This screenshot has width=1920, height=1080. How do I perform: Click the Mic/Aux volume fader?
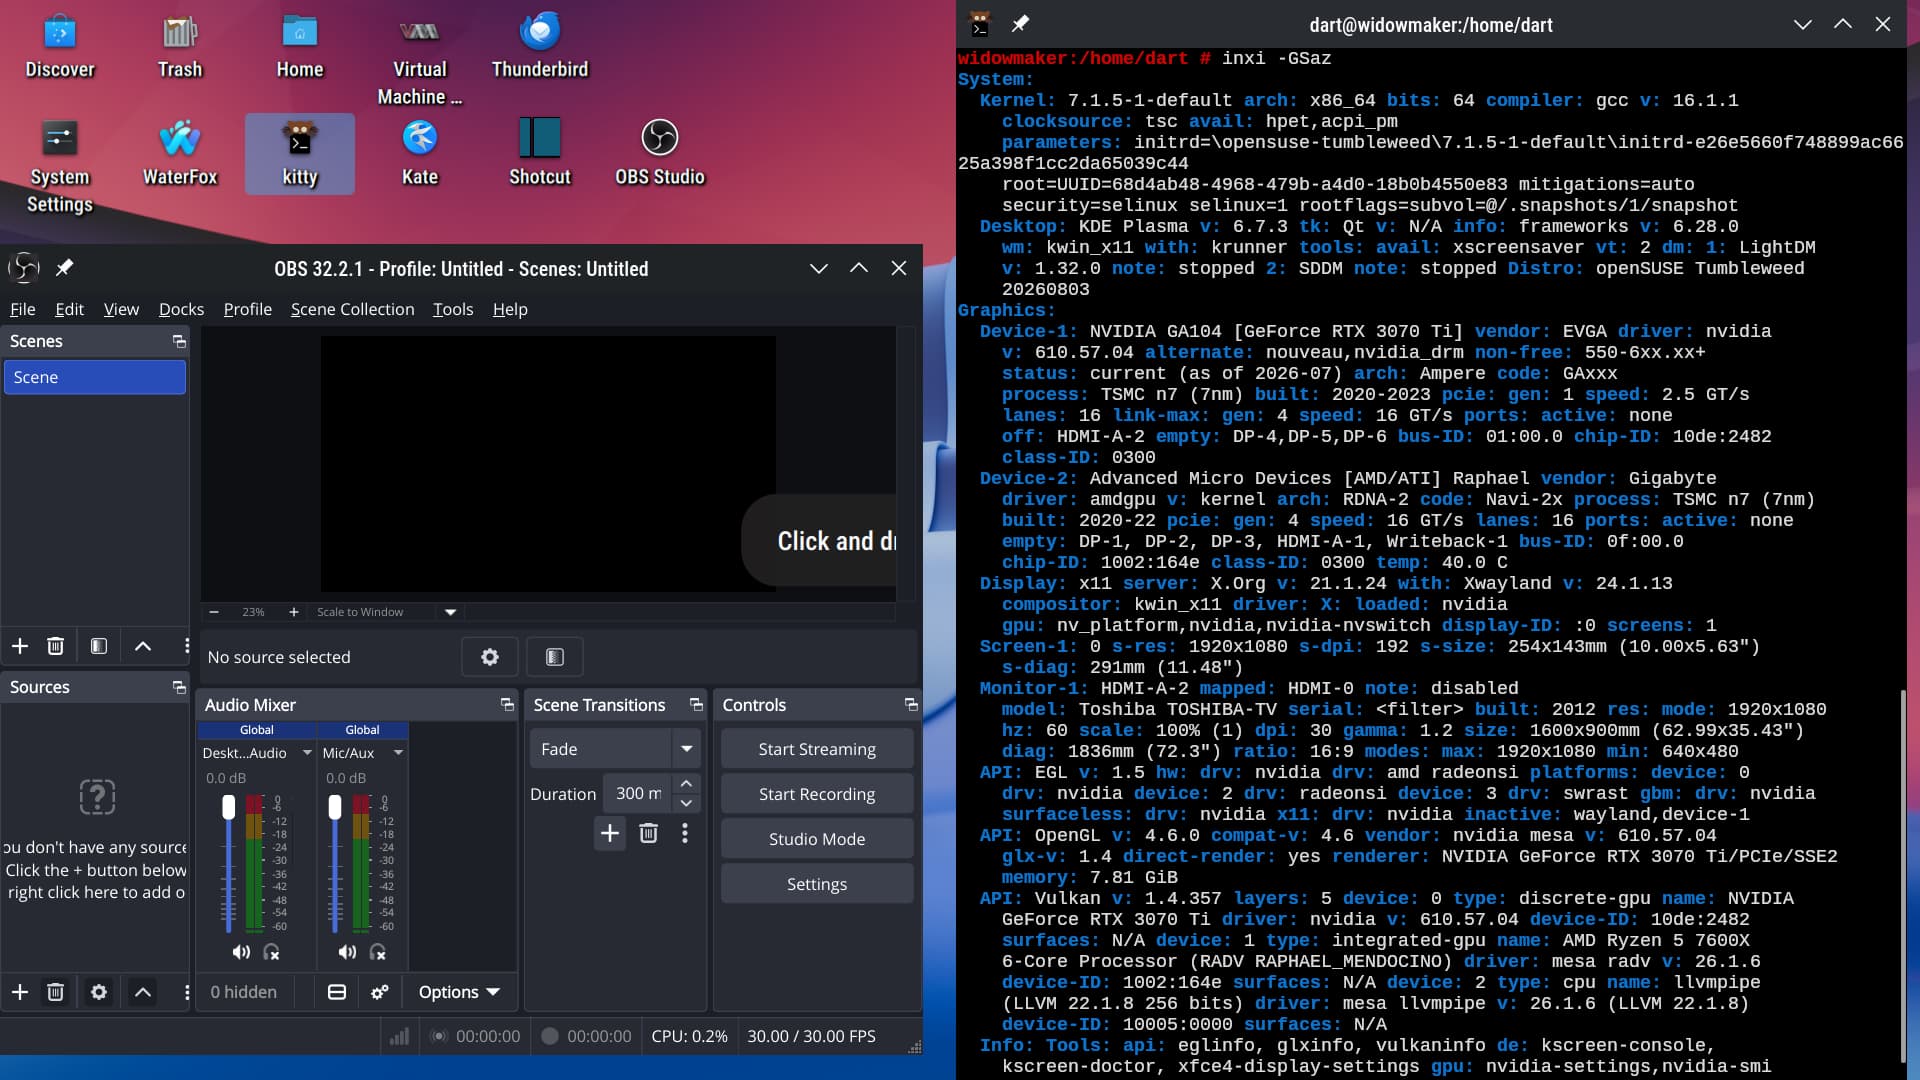coord(335,807)
